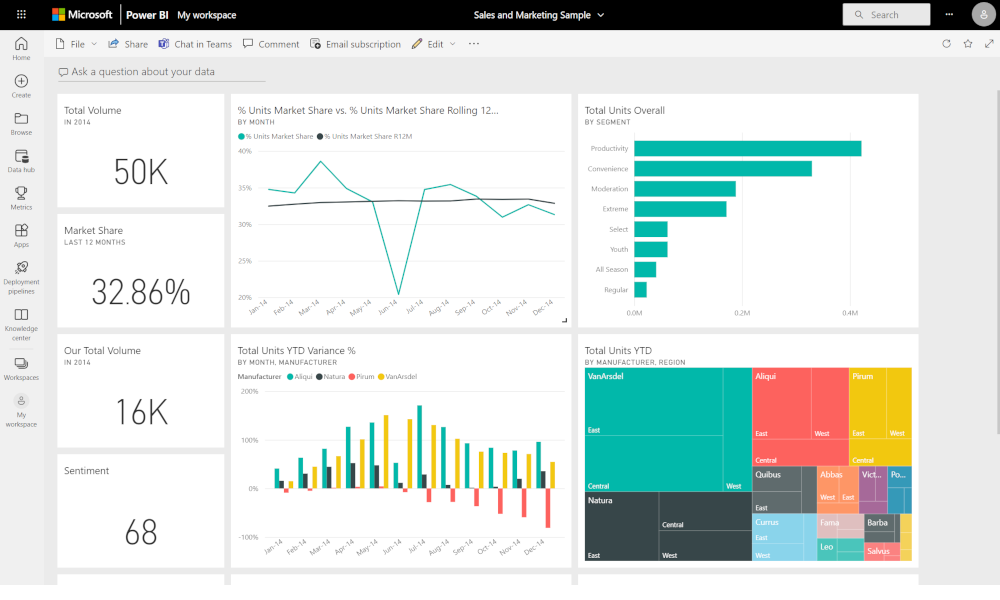The height and width of the screenshot is (600, 1000).
Task: Open Apps in the left navigation
Action: [x=21, y=235]
